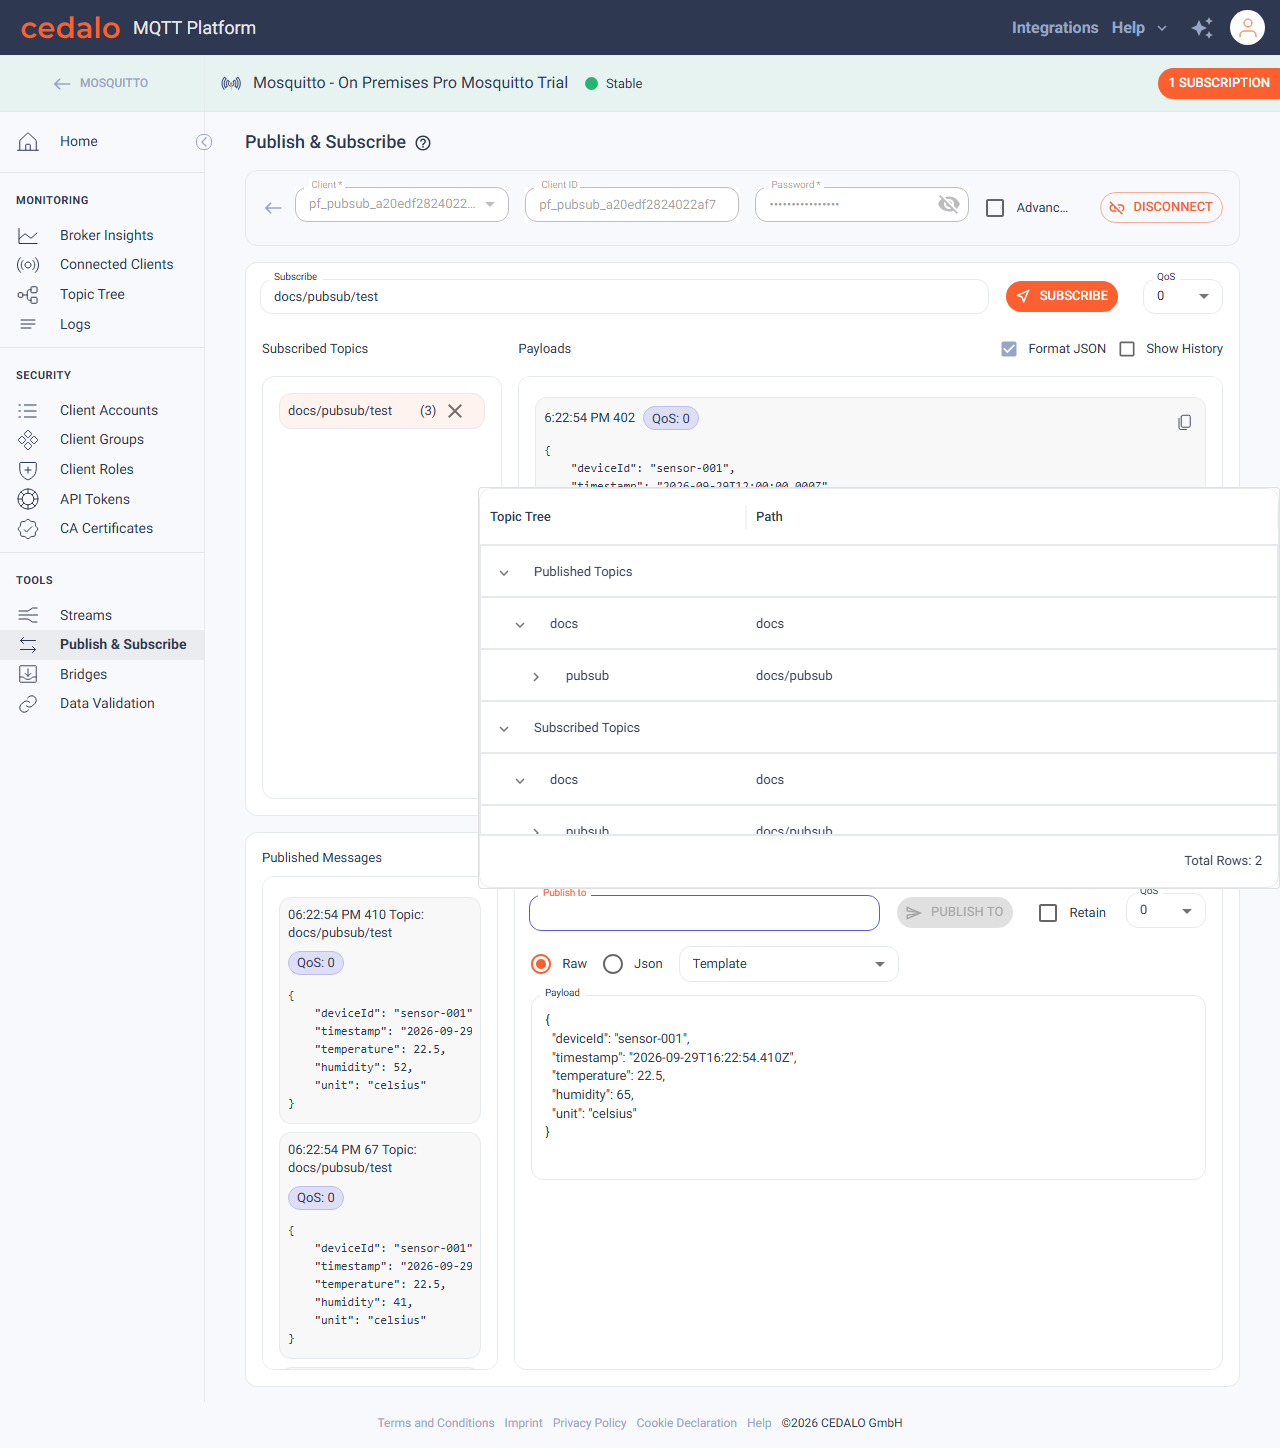Focus the Subscribe topic input field

coord(625,297)
